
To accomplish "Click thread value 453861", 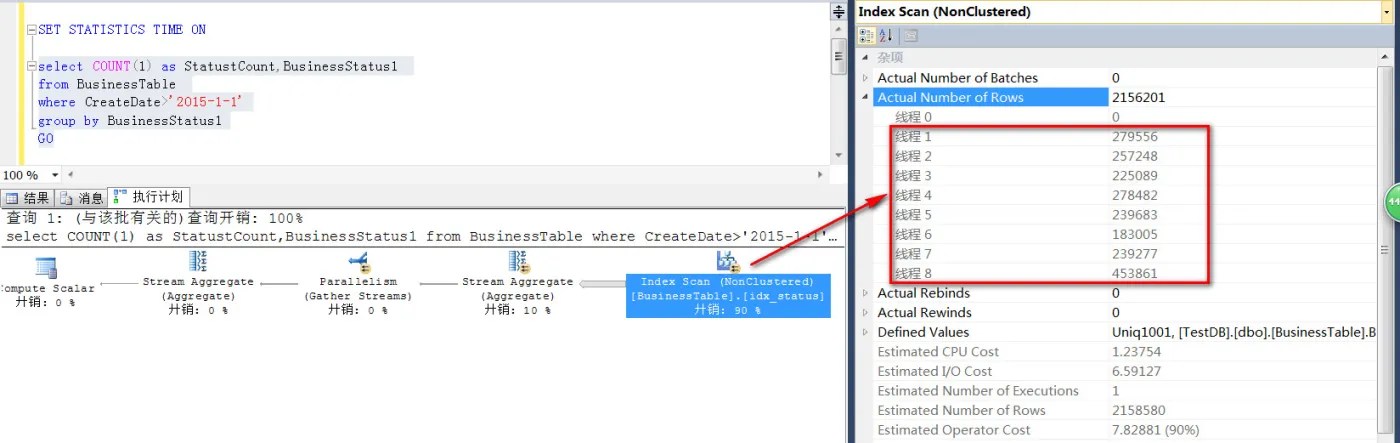I will click(1135, 273).
